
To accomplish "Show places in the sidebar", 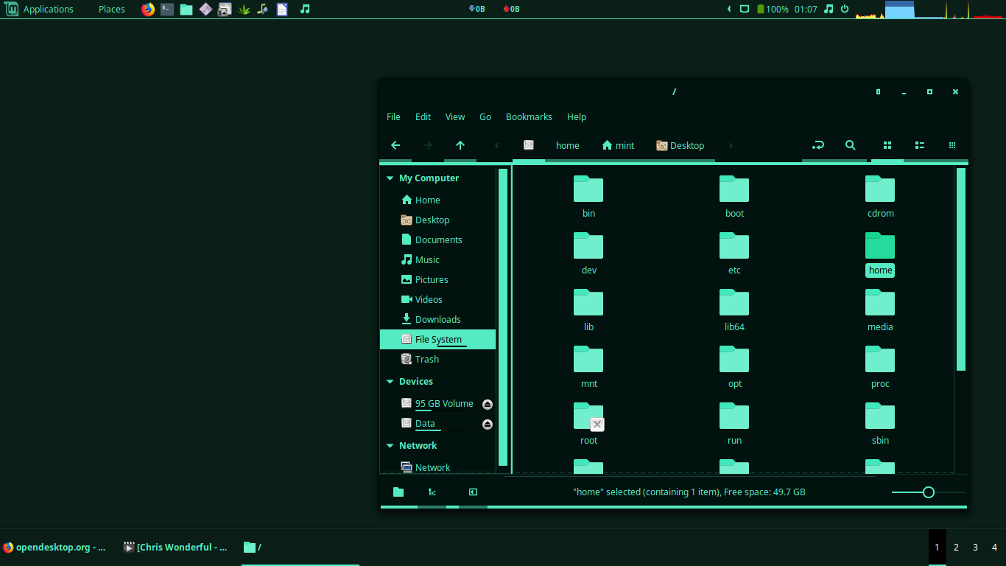I will coord(398,492).
